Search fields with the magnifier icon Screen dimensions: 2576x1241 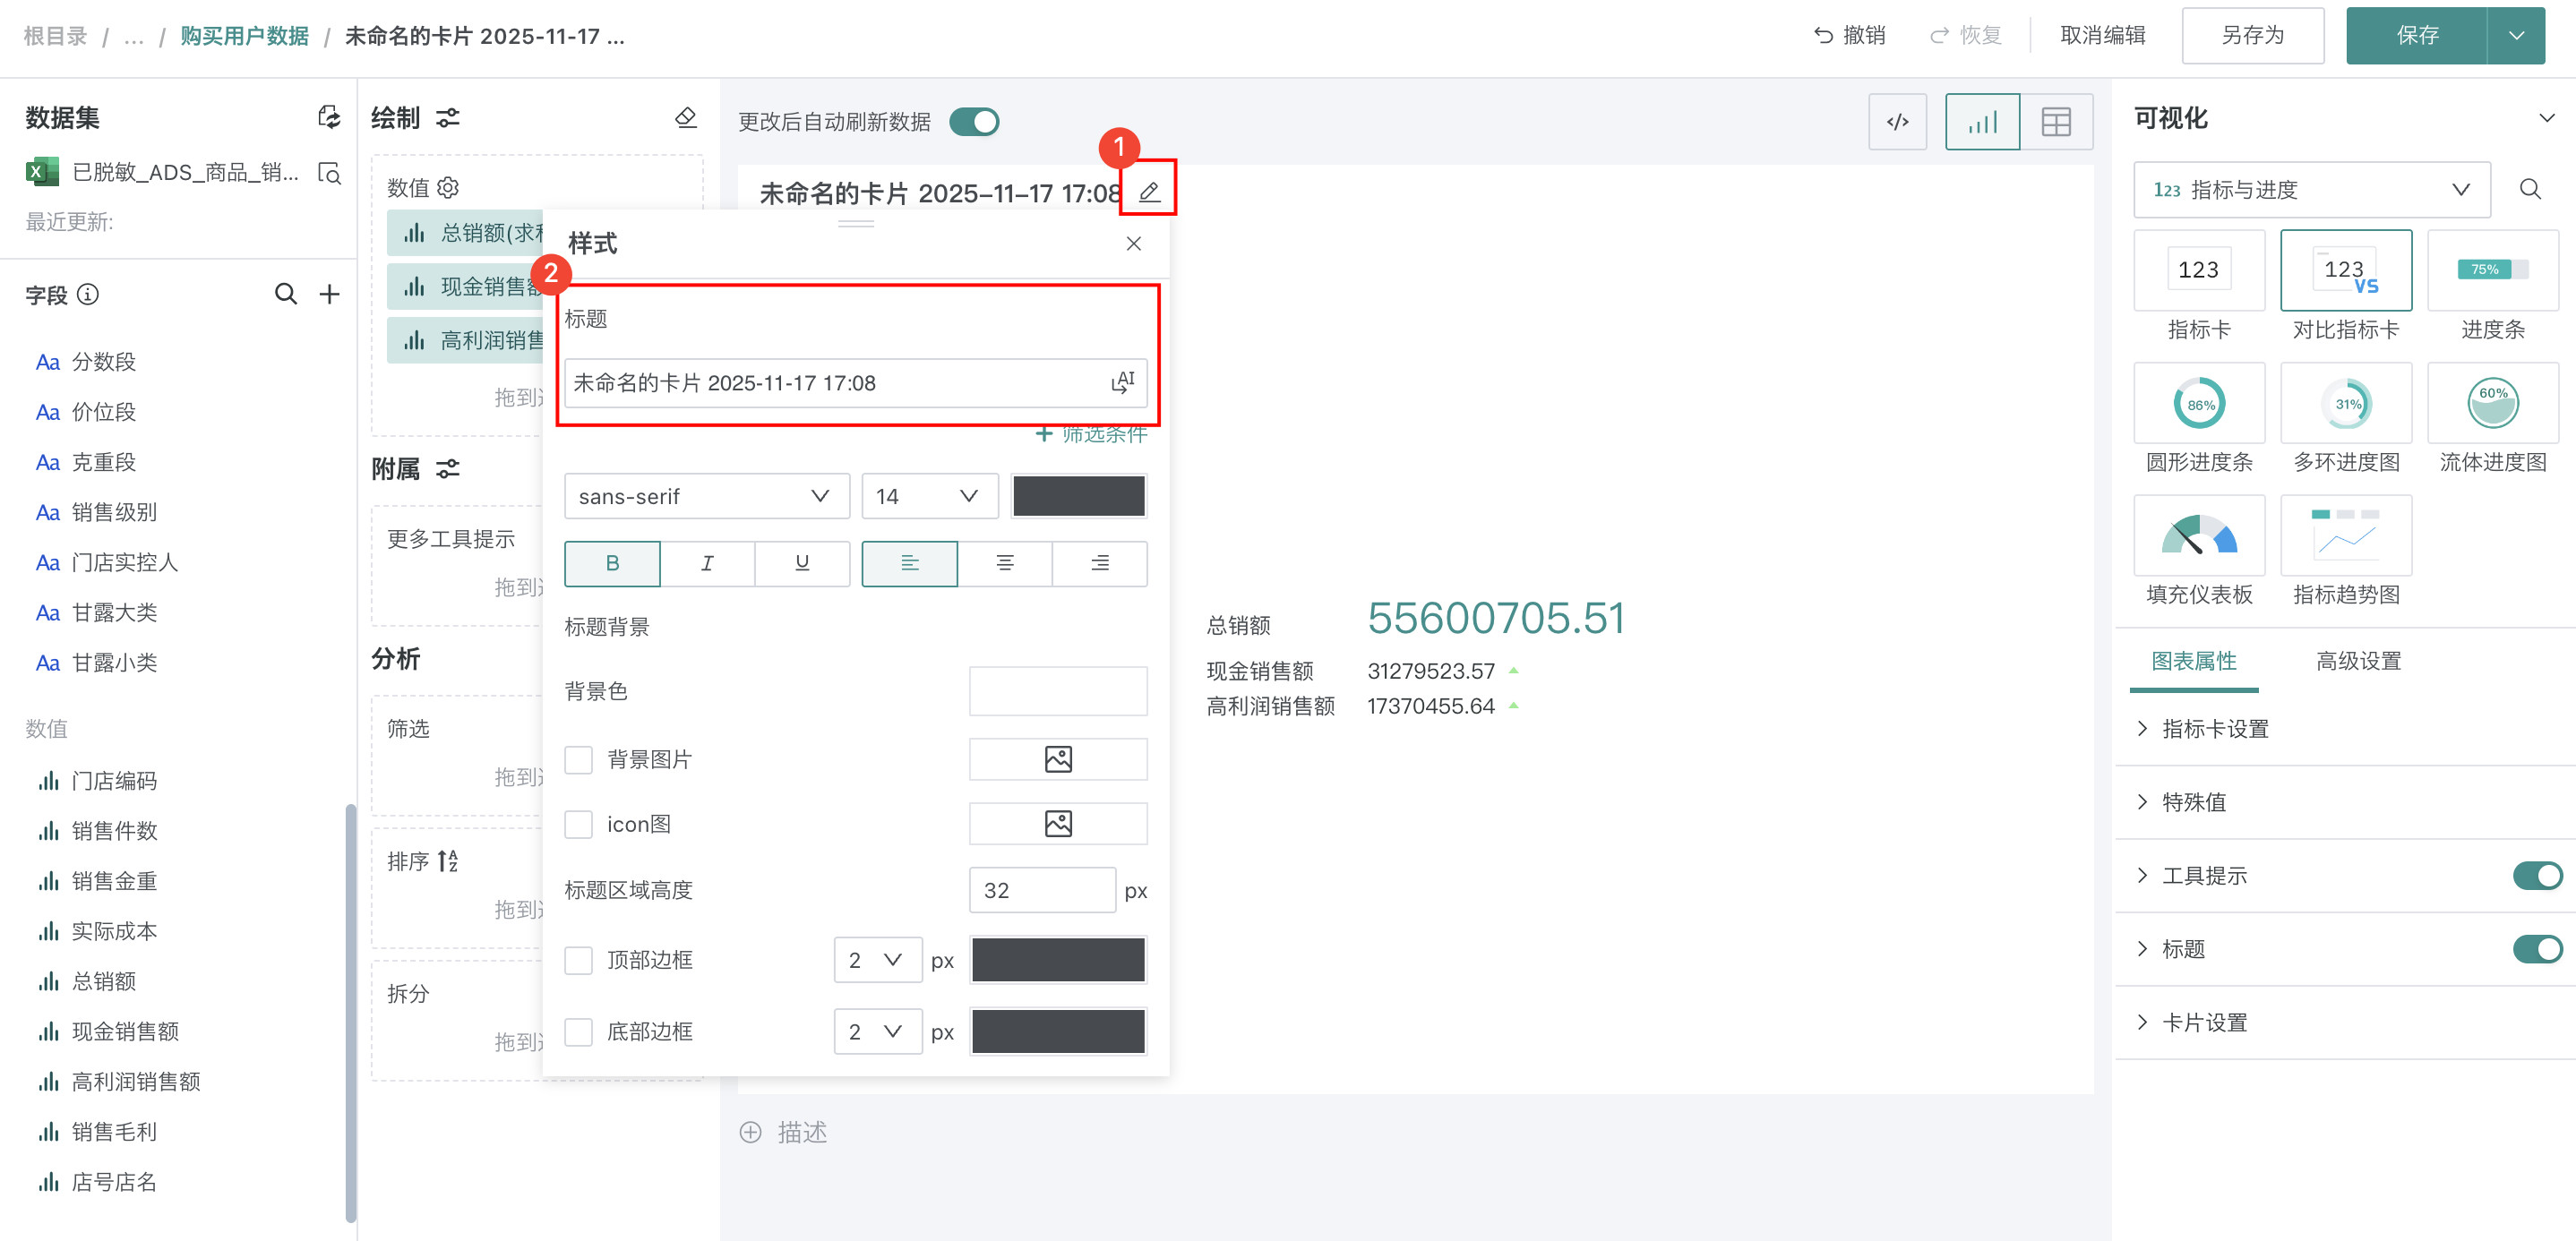285,294
